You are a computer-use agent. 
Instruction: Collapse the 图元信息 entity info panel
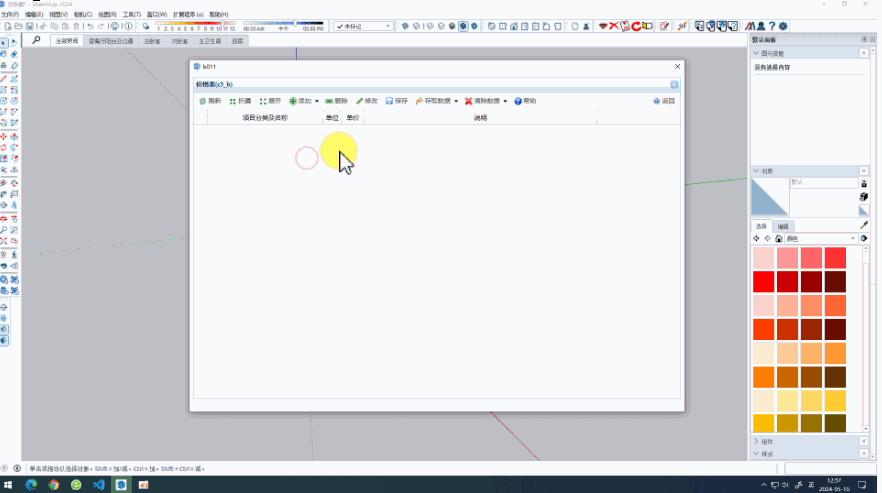tap(757, 53)
